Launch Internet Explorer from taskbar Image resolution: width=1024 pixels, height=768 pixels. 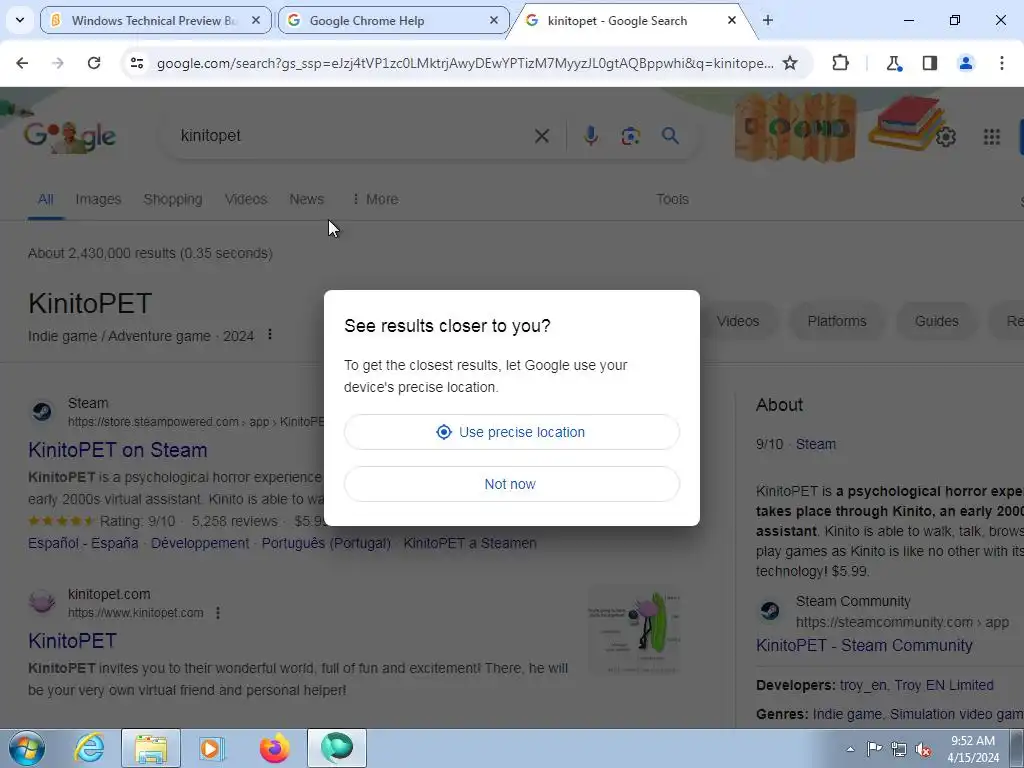89,748
